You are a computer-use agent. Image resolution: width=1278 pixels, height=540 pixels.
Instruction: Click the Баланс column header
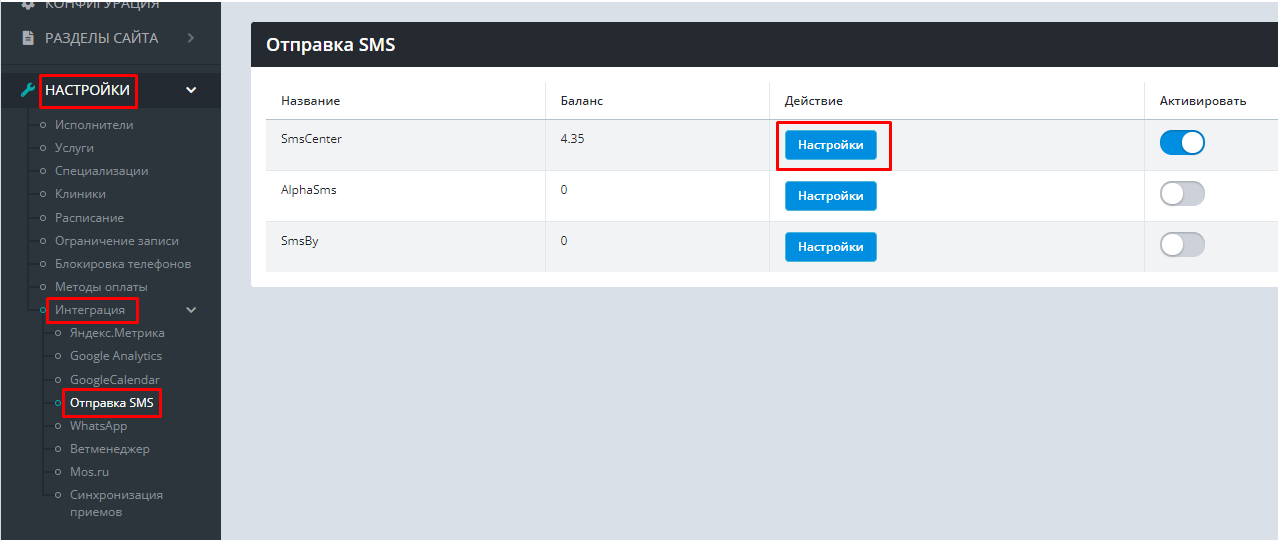(x=581, y=101)
